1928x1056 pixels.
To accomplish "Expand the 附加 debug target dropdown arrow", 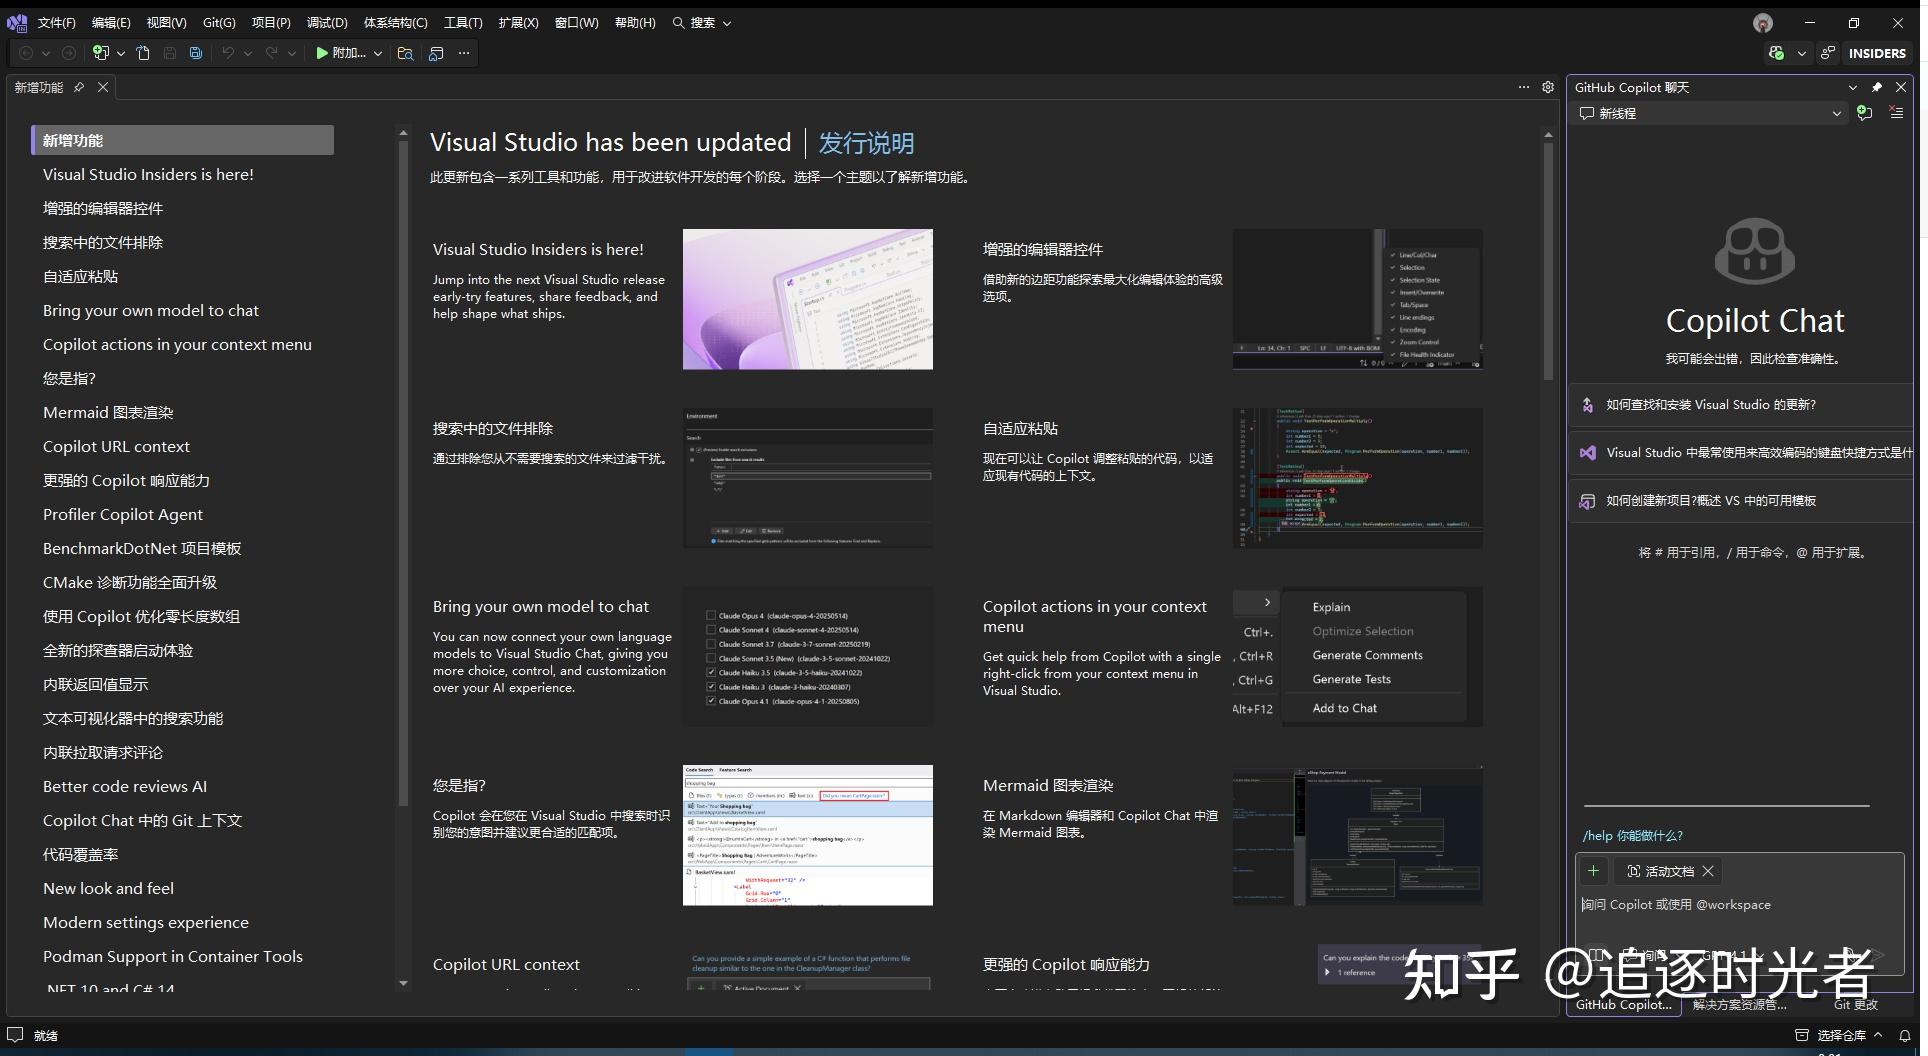I will click(x=378, y=54).
